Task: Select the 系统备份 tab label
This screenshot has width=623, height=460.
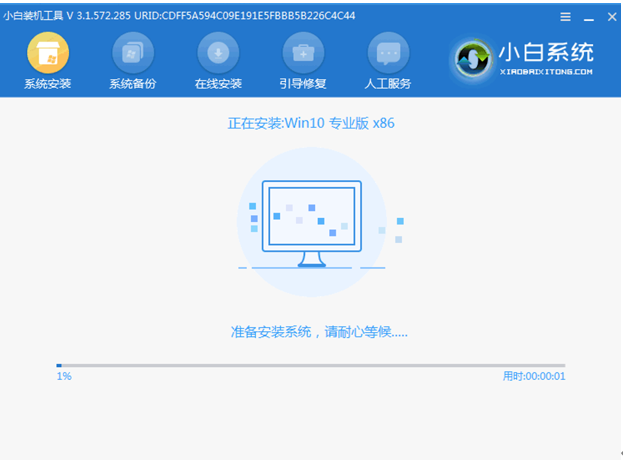Action: pos(133,83)
